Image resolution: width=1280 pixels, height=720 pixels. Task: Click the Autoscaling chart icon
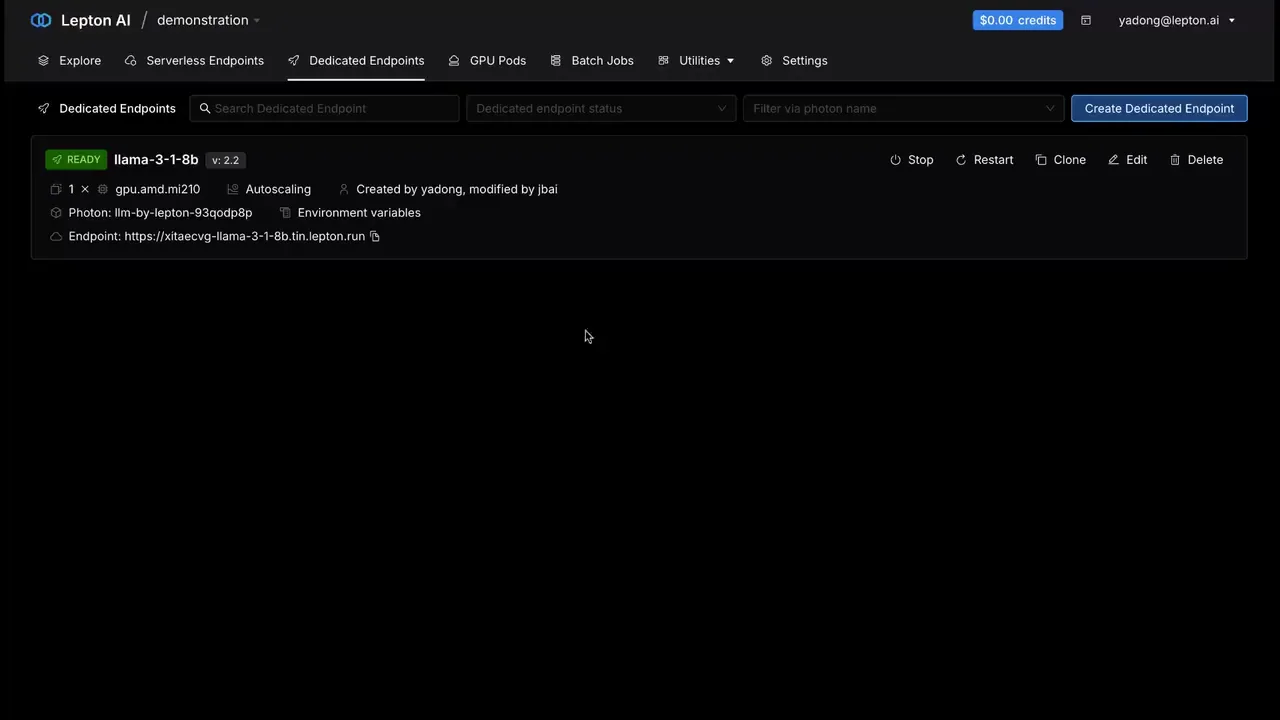(233, 189)
